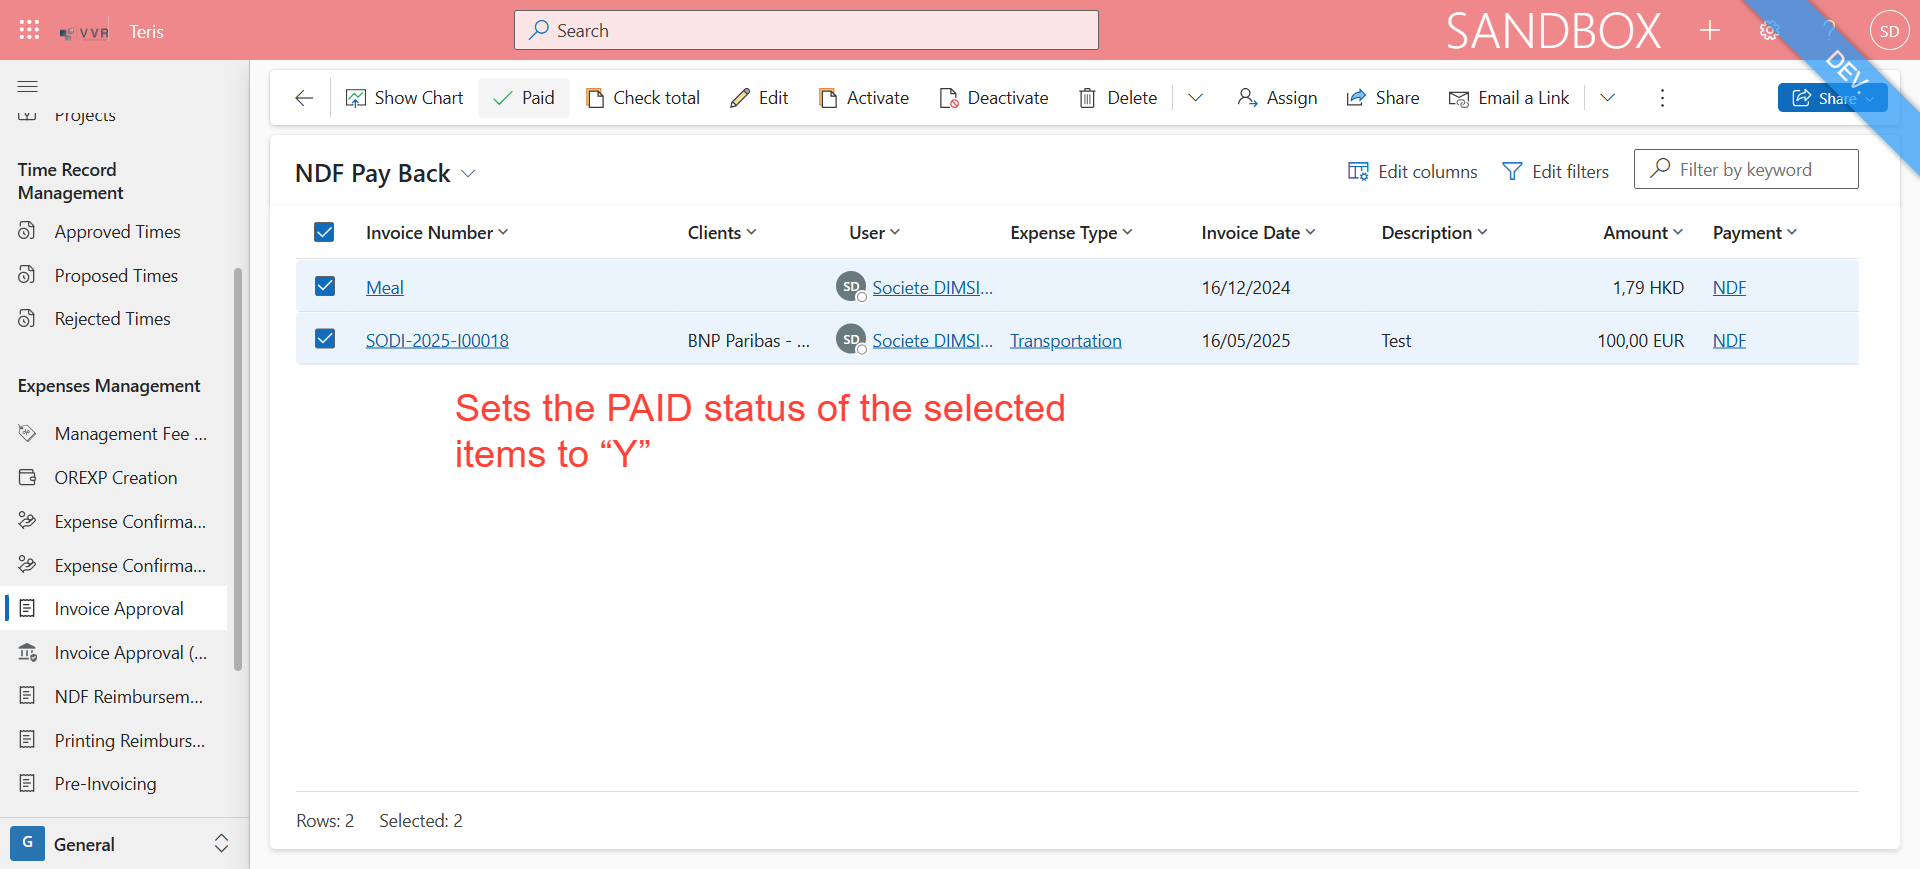Open Pre-Invoicing entry
This screenshot has height=869, width=1920.
coord(116,784)
